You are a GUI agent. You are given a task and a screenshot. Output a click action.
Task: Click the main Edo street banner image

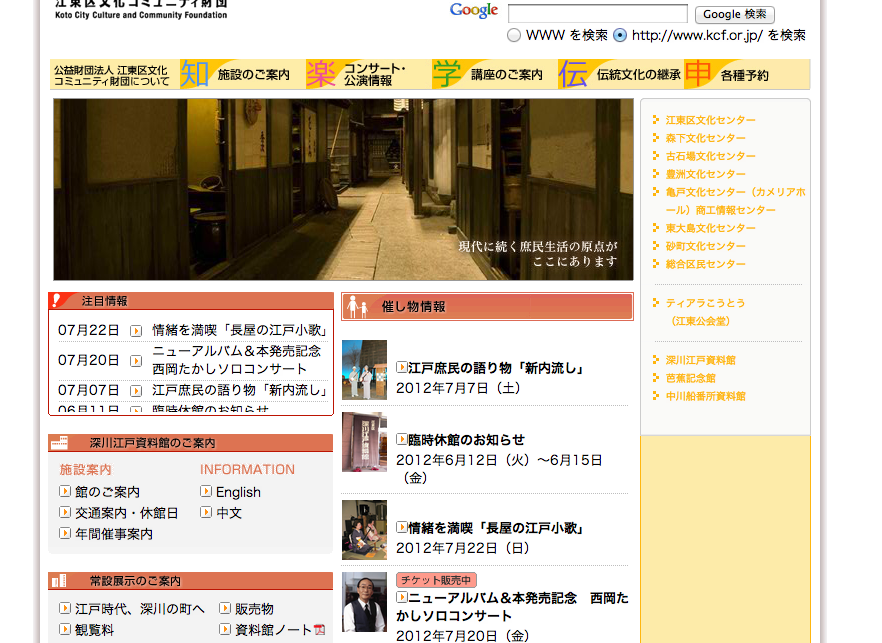(x=343, y=190)
